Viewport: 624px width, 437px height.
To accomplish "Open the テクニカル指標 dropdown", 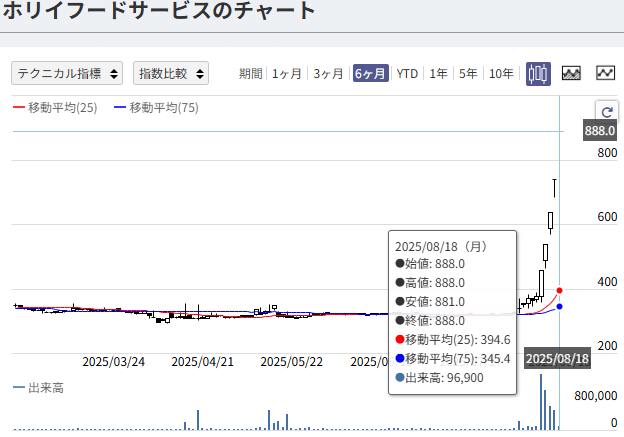I will [x=67, y=73].
